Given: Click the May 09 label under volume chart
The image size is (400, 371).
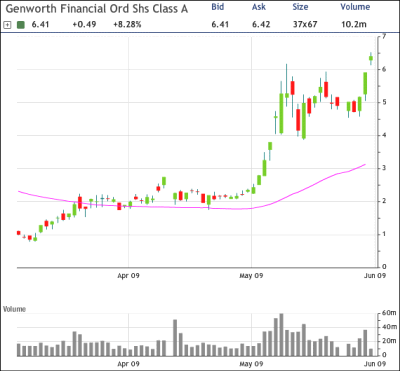Looking at the screenshot, I should pyautogui.click(x=252, y=364).
